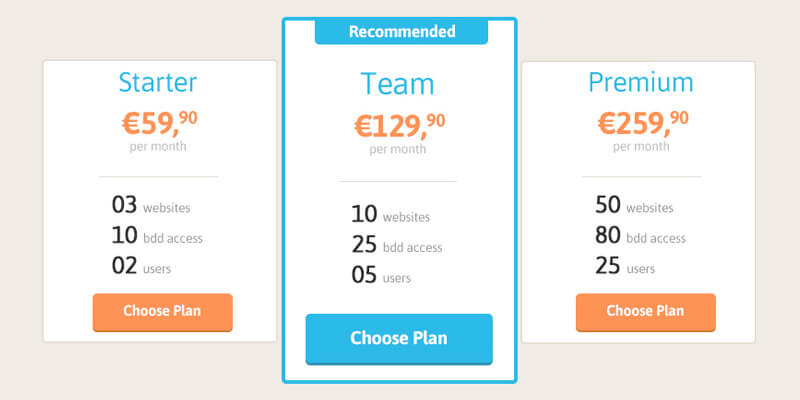The width and height of the screenshot is (800, 400).
Task: Click Choose Plan under Premium
Action: 645,311
